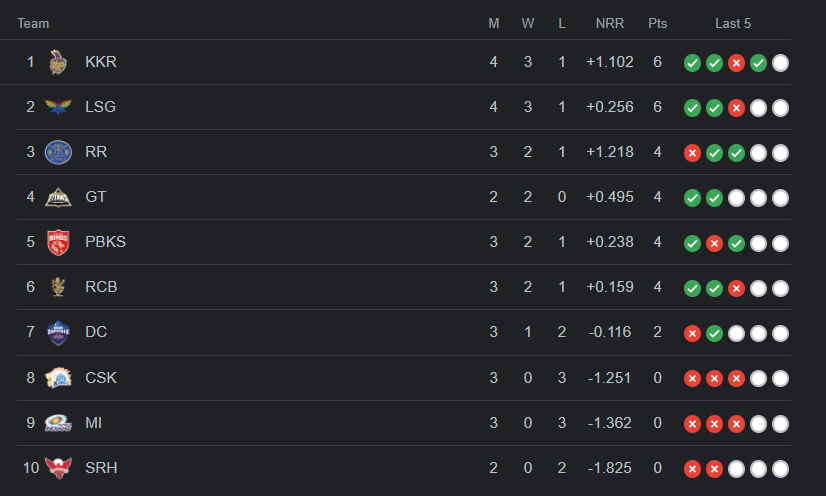
Task: Click the MI team logo
Action: click(x=58, y=423)
